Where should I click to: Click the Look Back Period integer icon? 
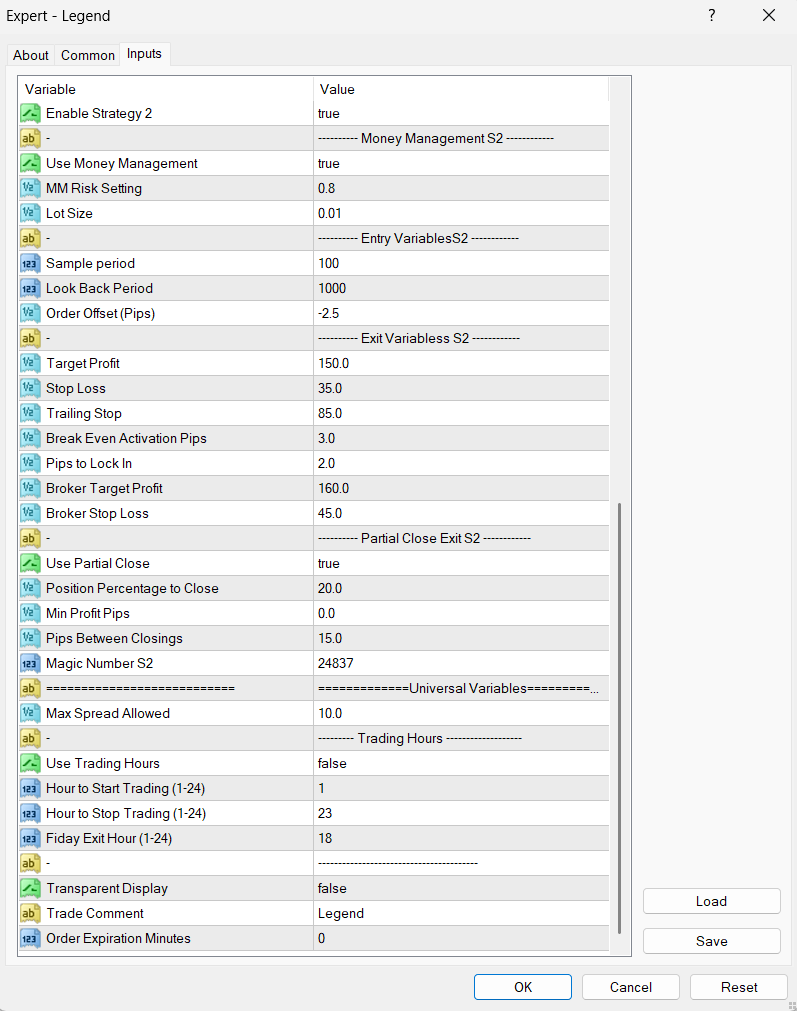coord(30,288)
